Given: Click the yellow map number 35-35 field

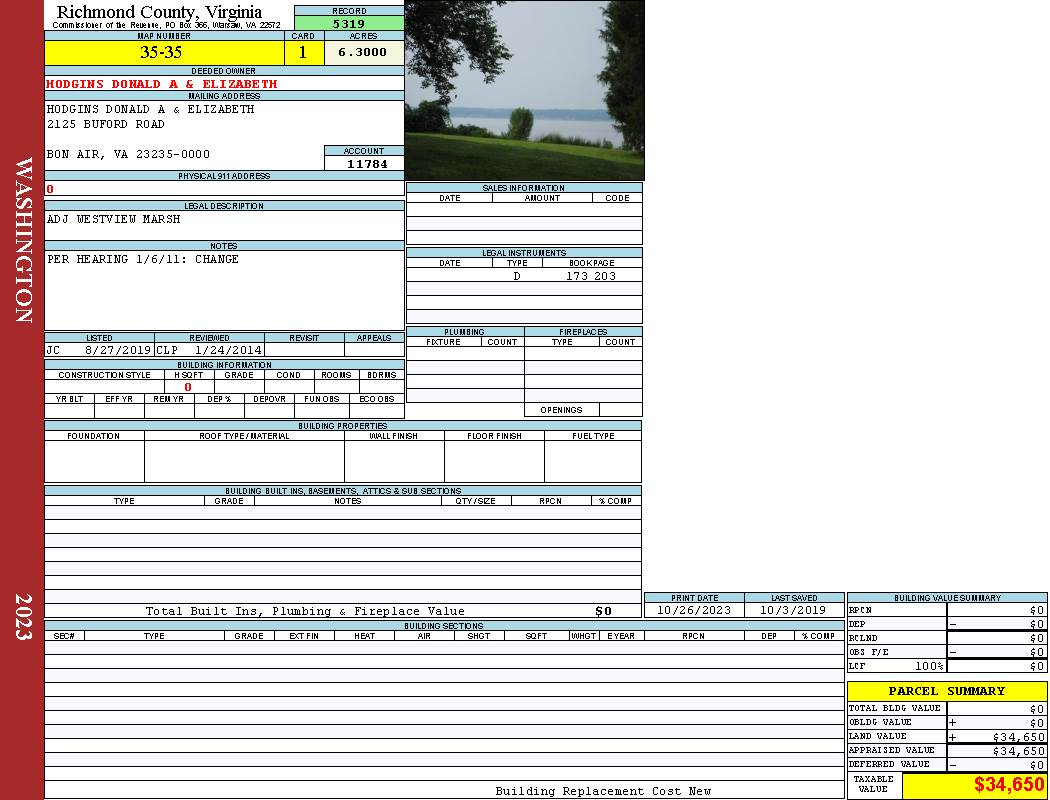Looking at the screenshot, I should click(161, 53).
